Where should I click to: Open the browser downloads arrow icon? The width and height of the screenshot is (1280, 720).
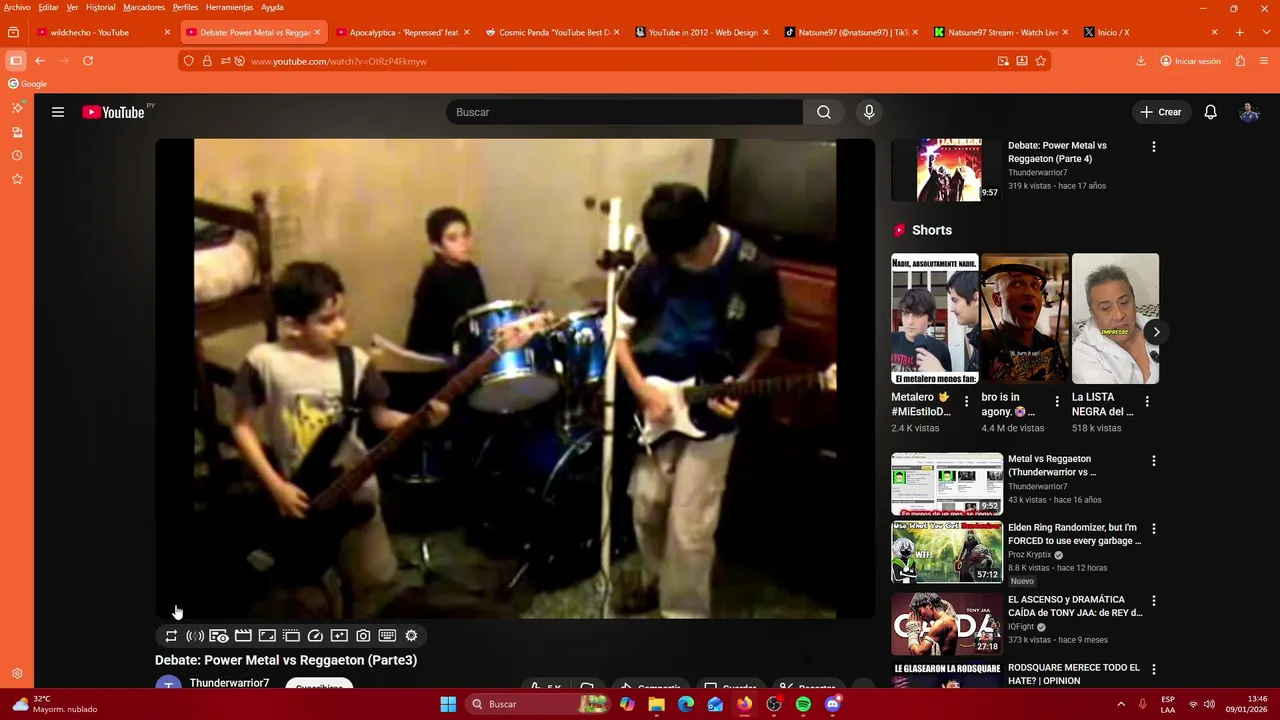pyautogui.click(x=1141, y=61)
